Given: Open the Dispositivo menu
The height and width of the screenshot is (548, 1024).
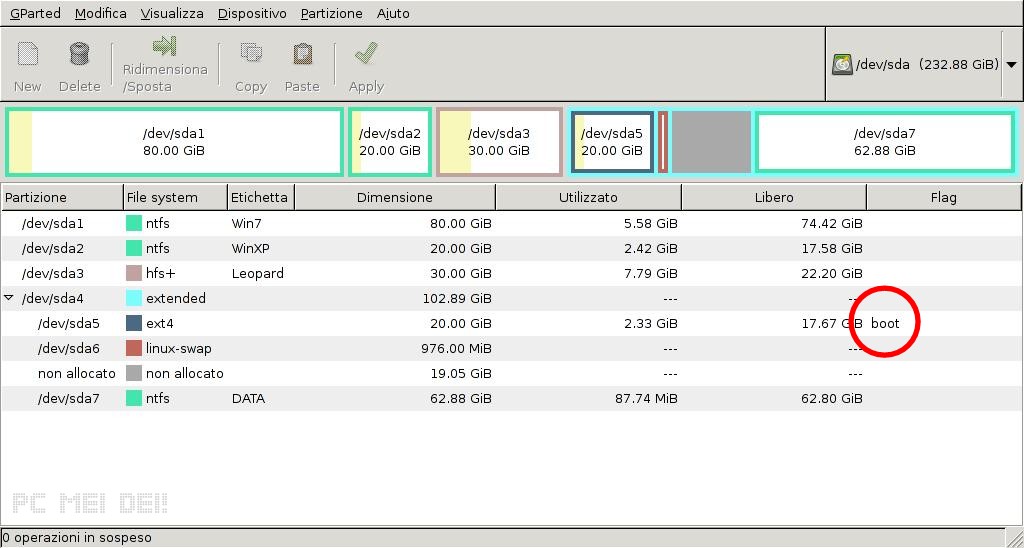Looking at the screenshot, I should pos(252,13).
